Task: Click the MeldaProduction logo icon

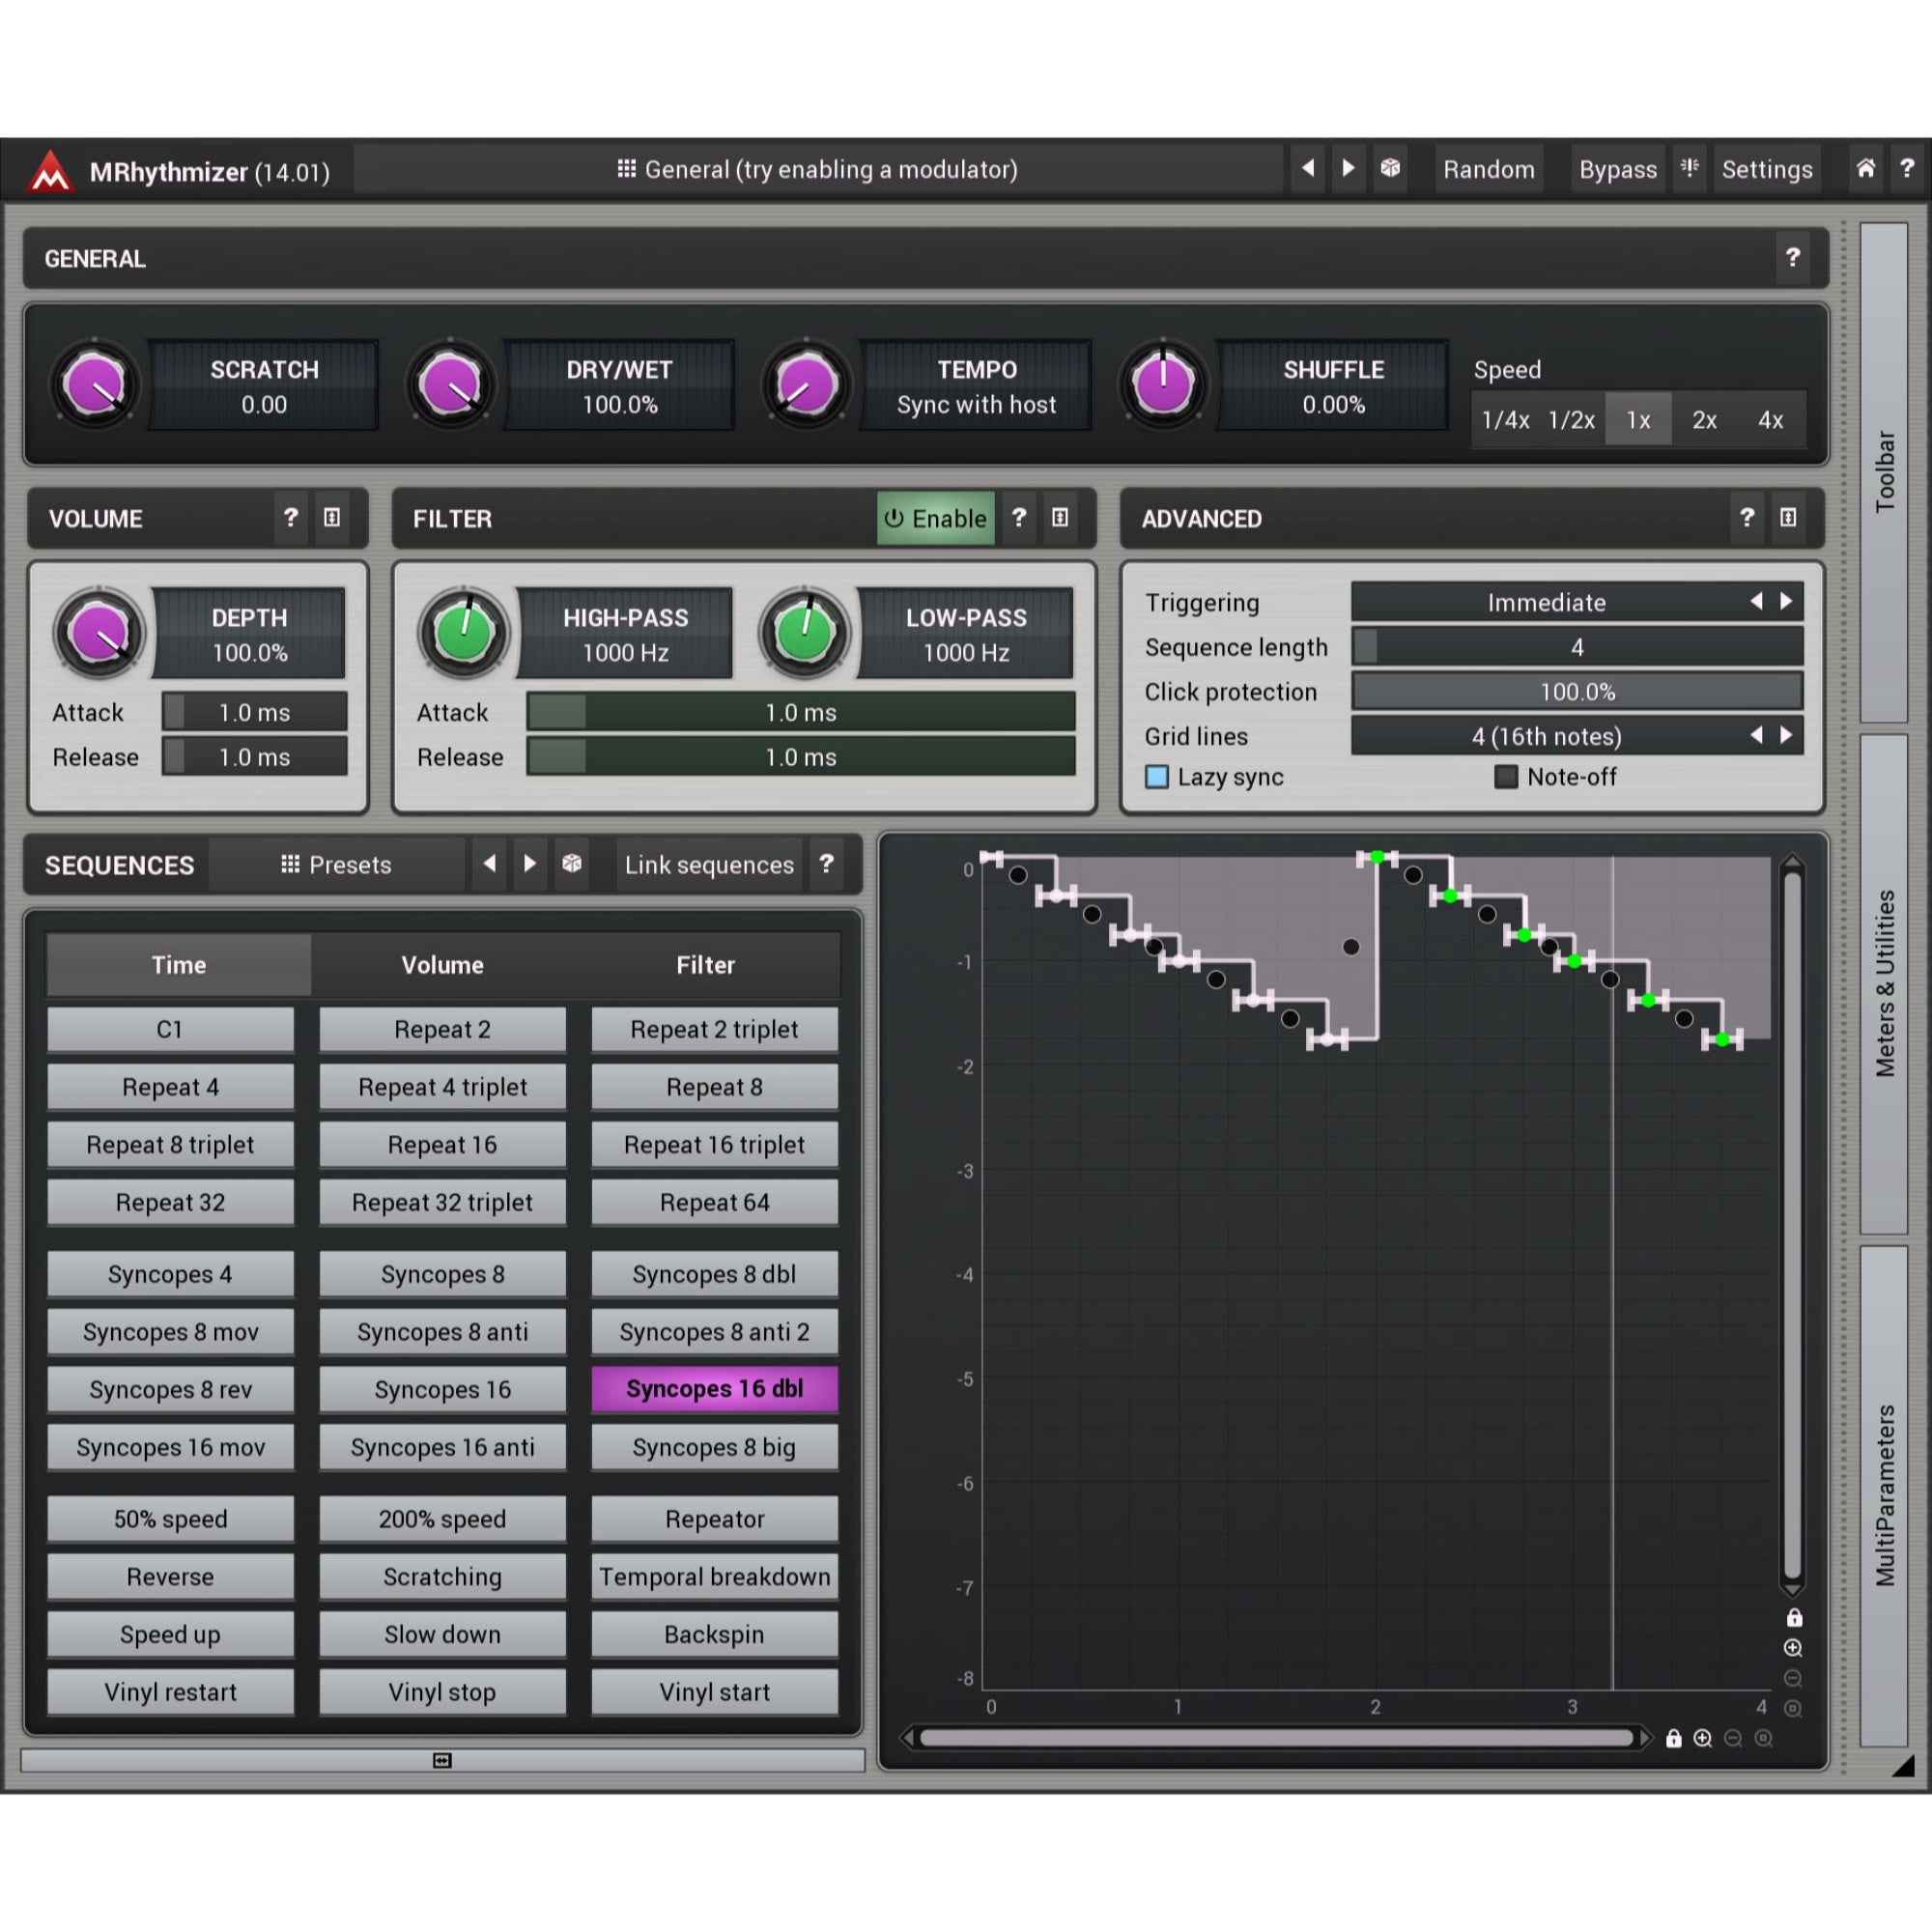Action: click(50, 171)
